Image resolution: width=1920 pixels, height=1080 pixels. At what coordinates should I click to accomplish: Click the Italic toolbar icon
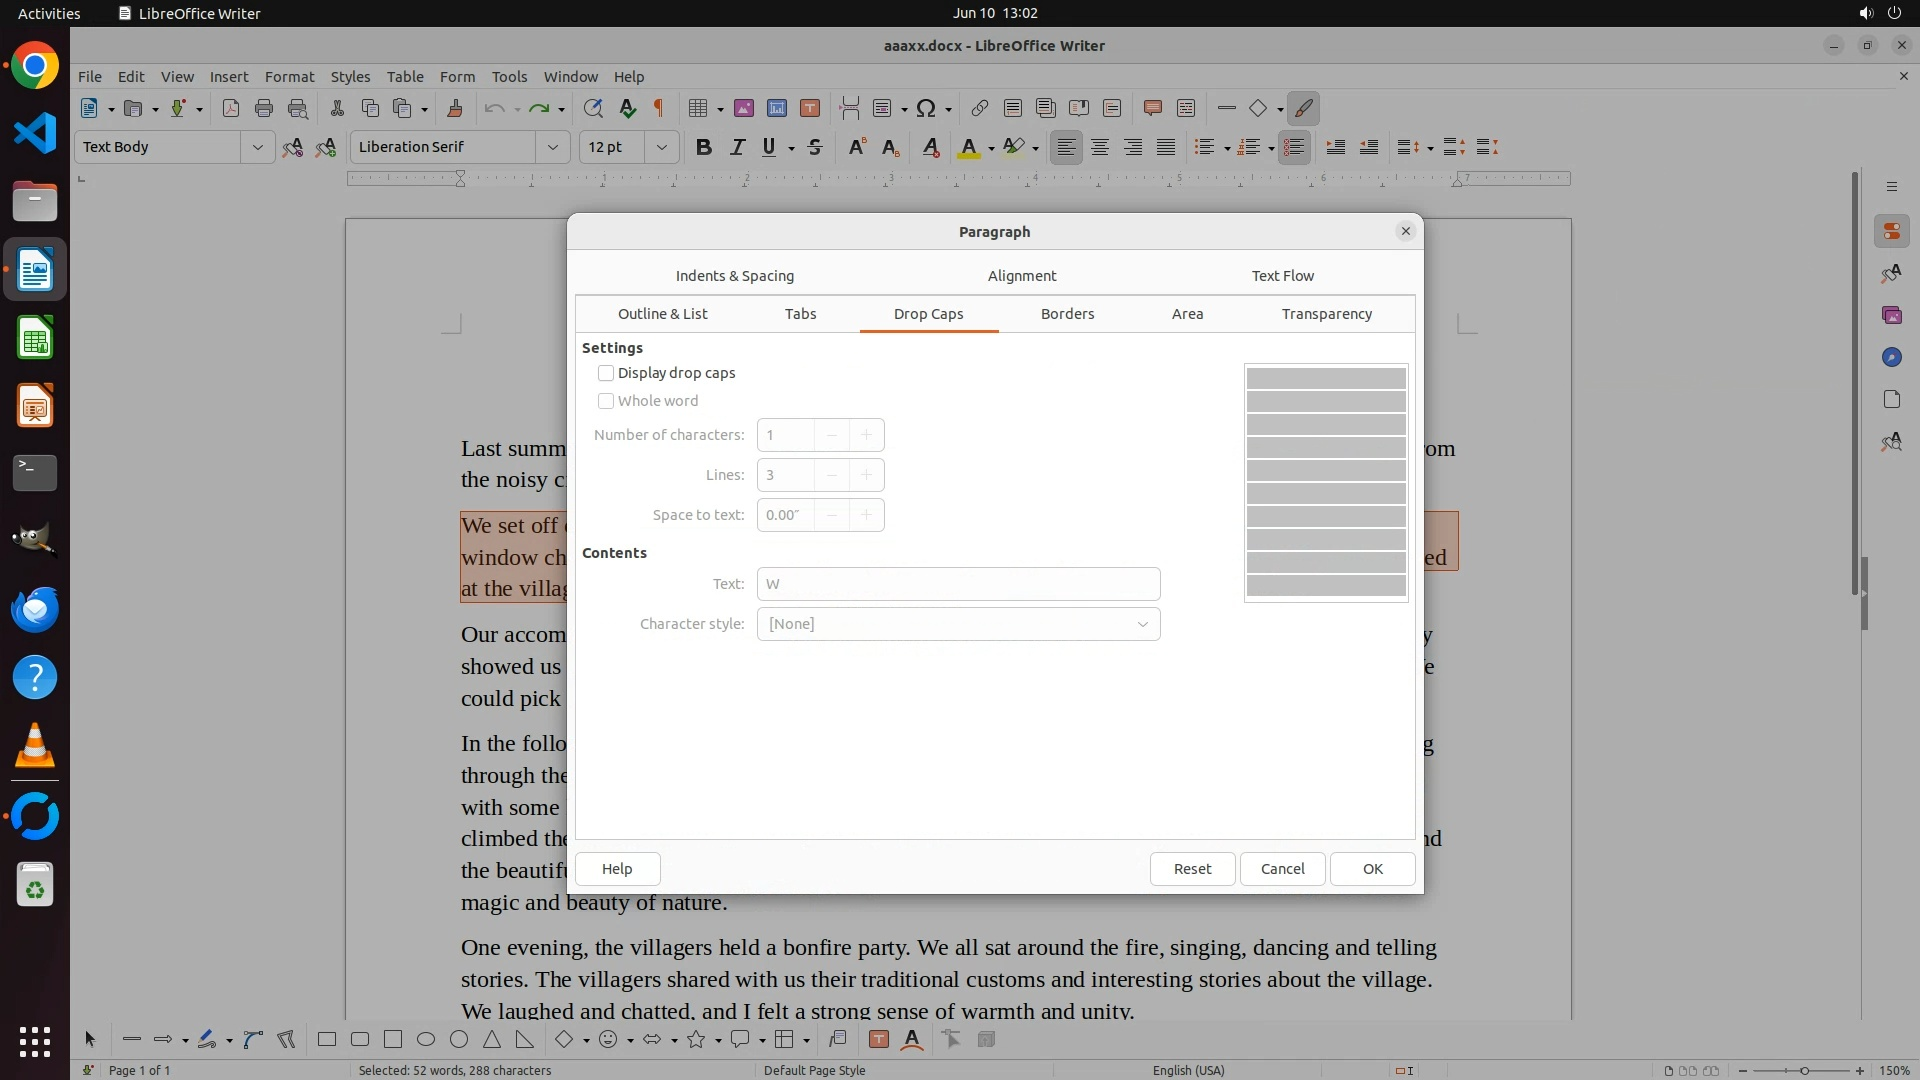tap(737, 147)
